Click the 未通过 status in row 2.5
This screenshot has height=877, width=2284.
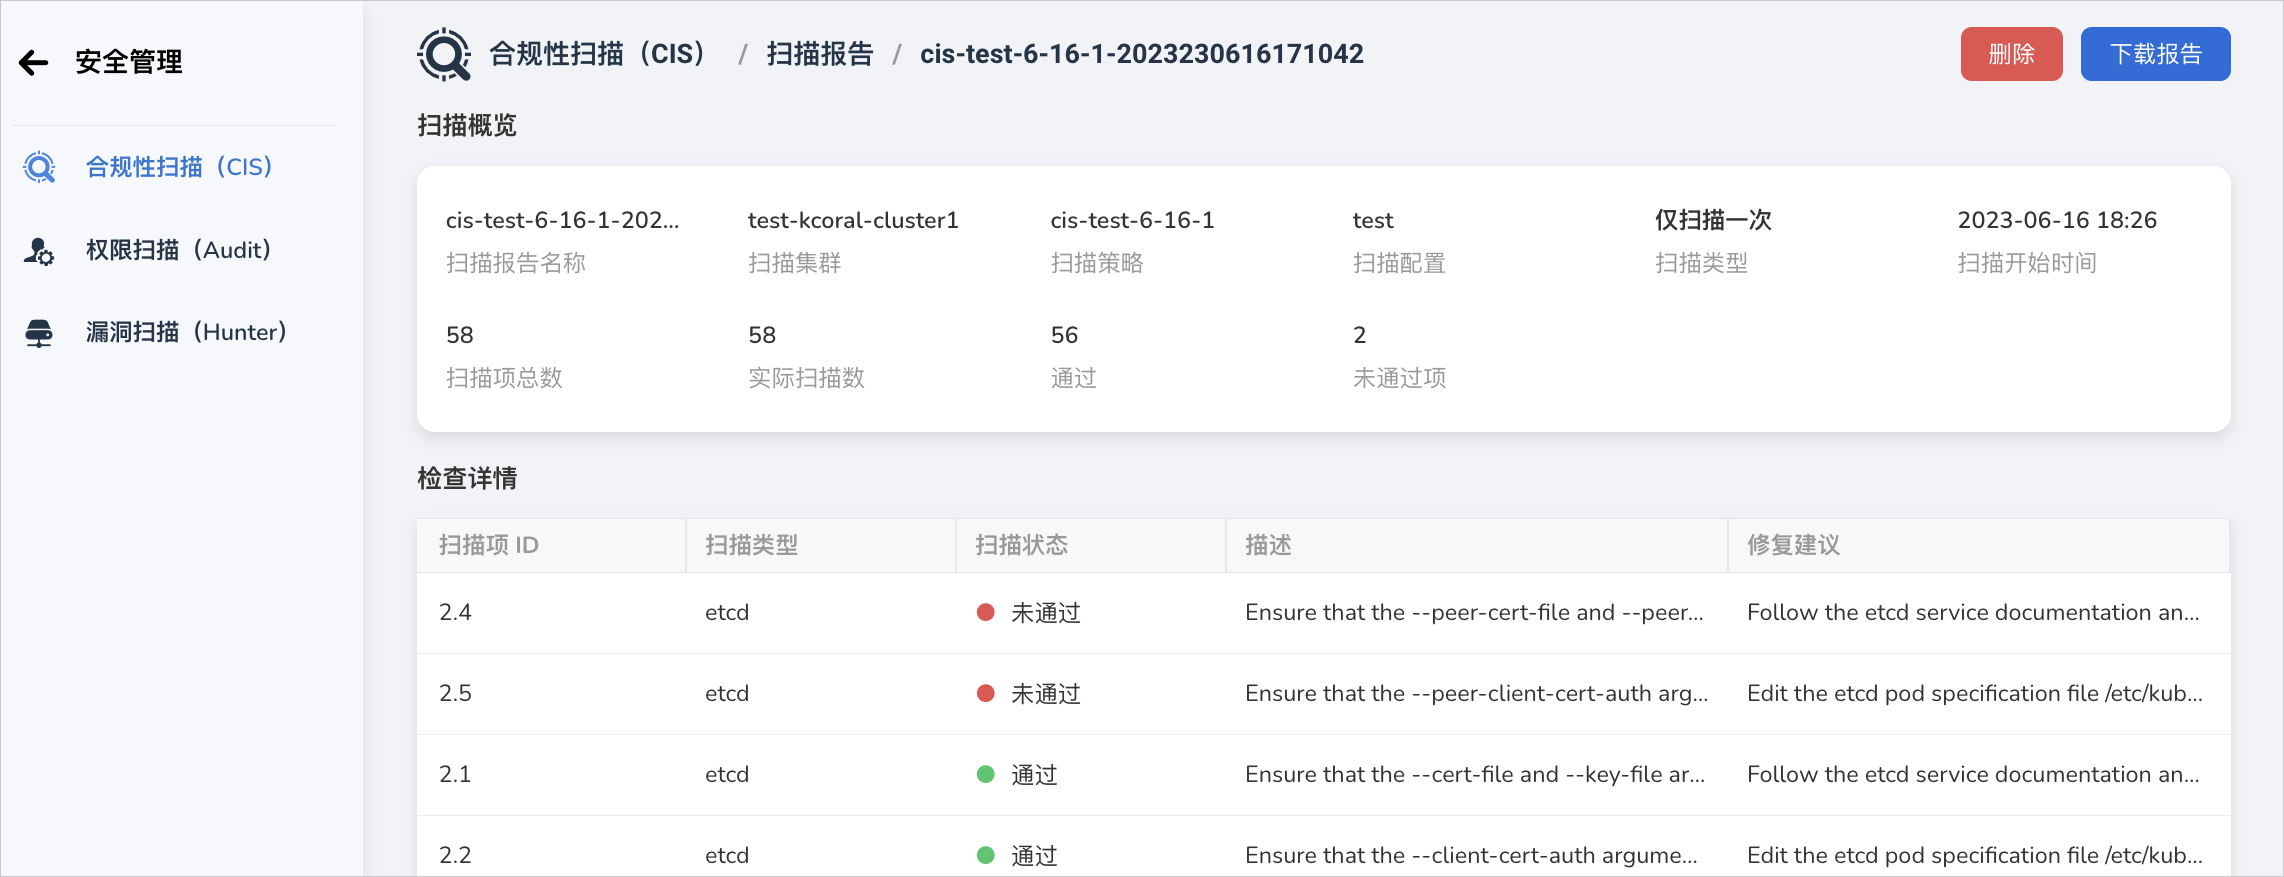[1029, 693]
